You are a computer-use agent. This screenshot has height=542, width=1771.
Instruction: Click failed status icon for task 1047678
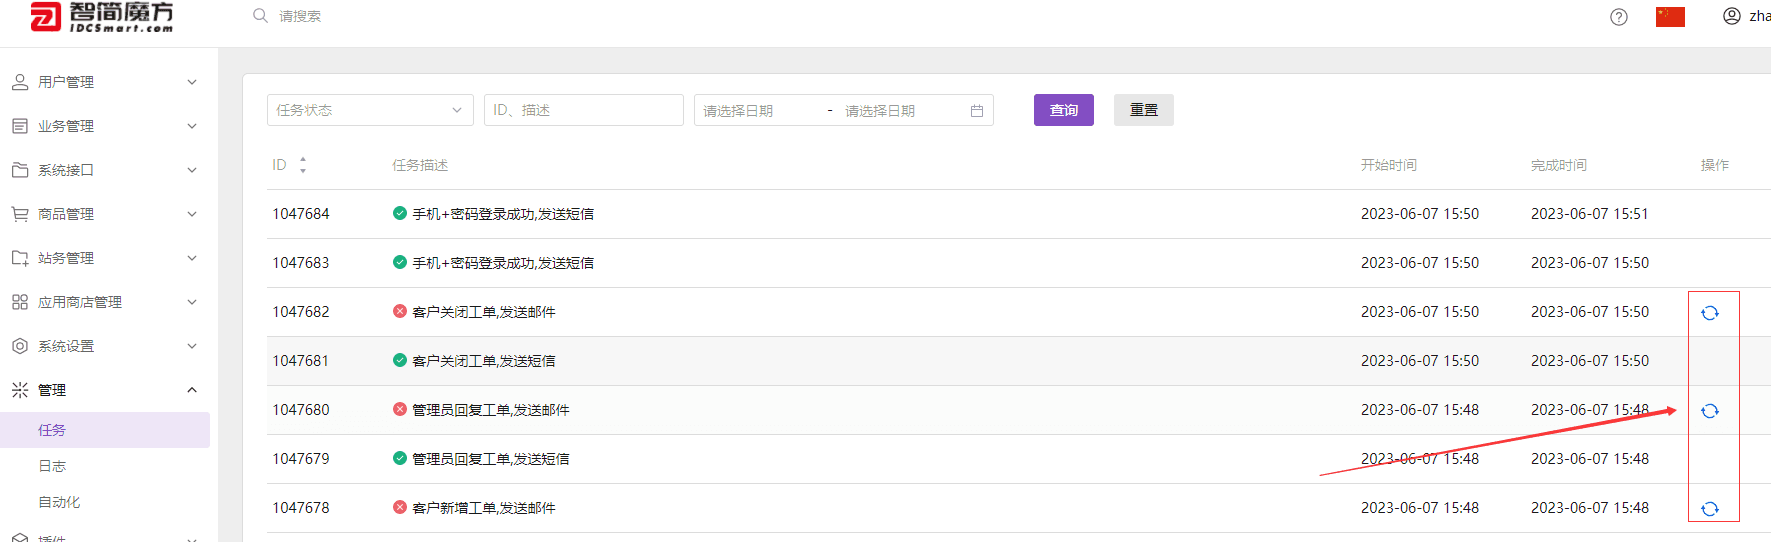click(x=400, y=507)
